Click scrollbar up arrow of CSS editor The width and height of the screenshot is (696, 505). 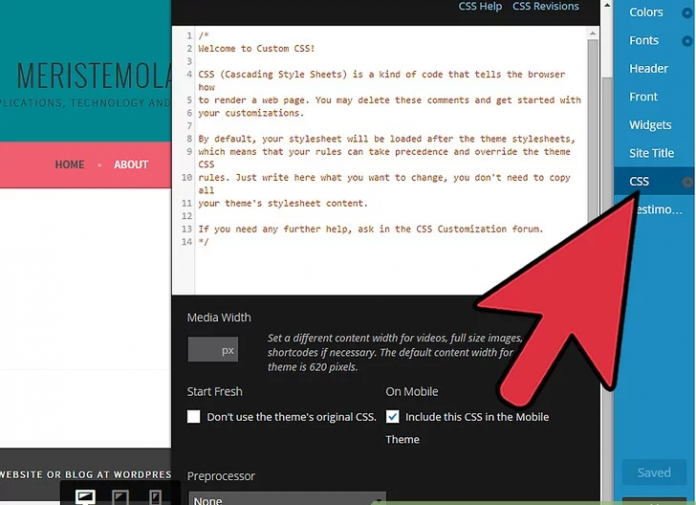[x=593, y=32]
